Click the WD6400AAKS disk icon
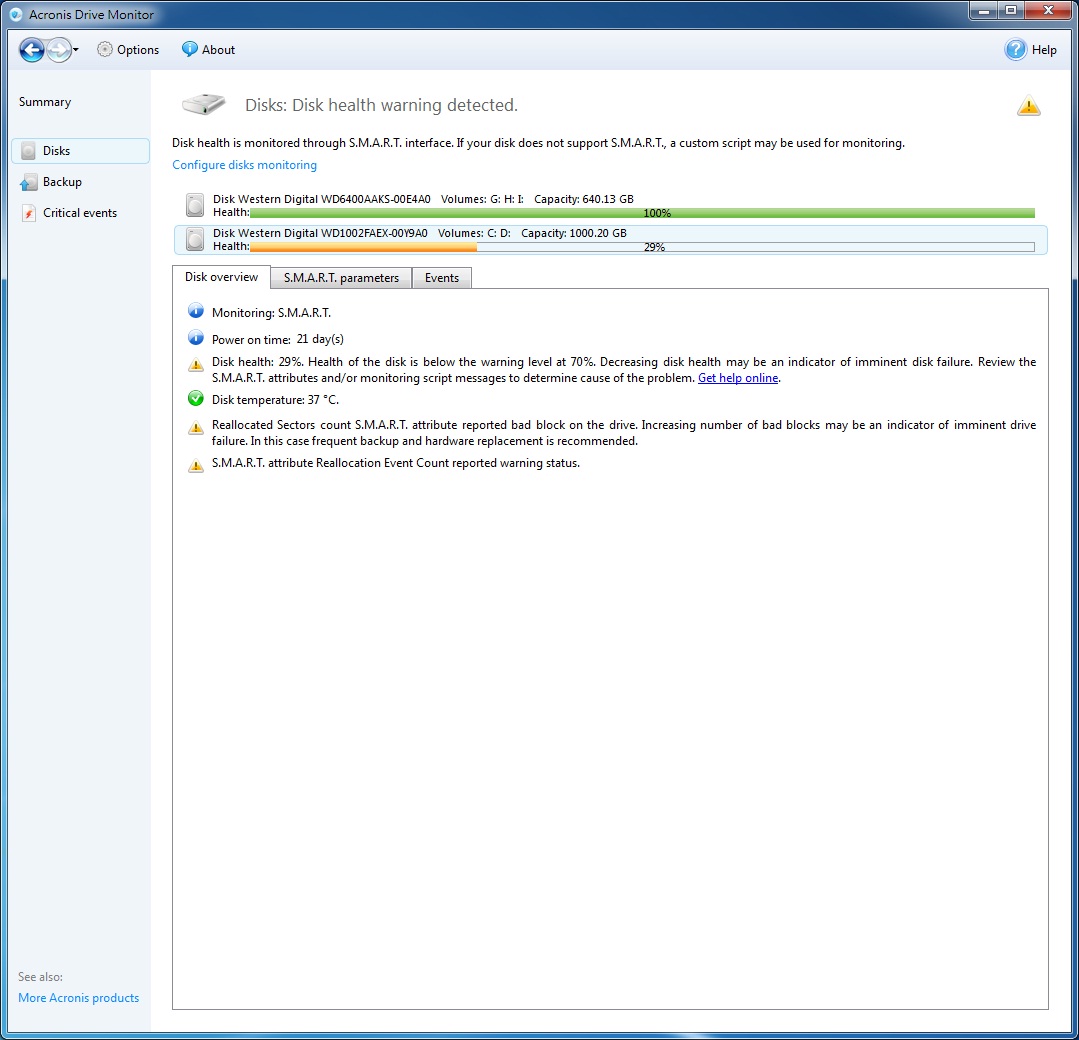Screen dimensions: 1079x1040 pyautogui.click(x=195, y=205)
